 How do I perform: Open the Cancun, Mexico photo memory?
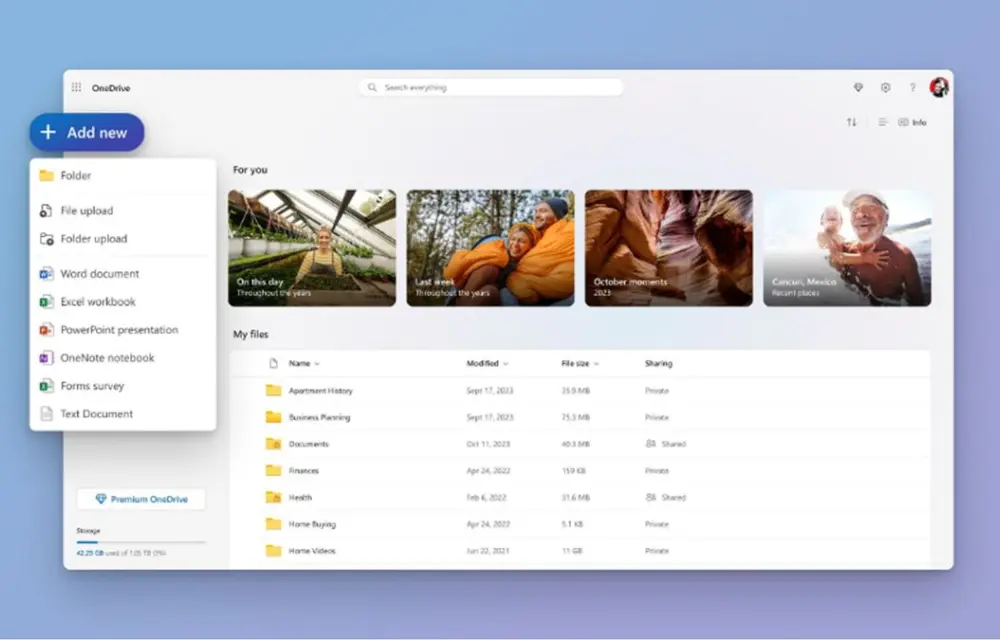(847, 248)
